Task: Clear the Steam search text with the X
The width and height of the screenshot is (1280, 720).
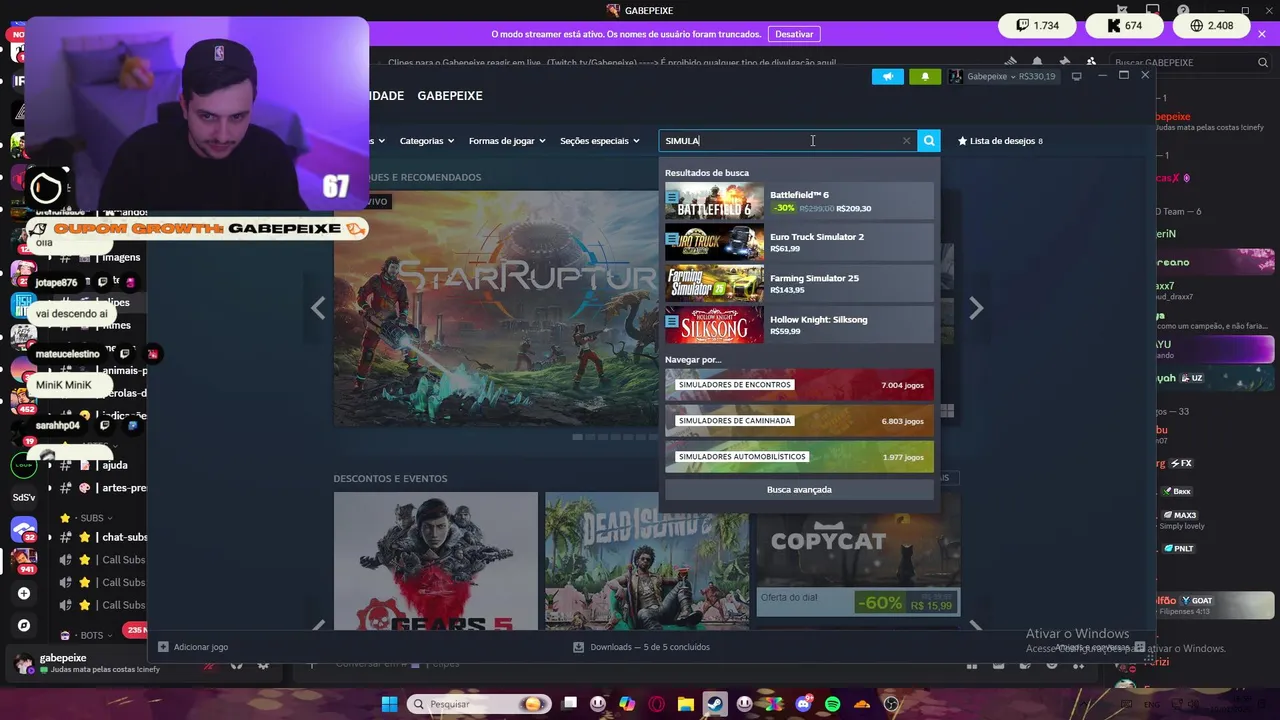Action: (906, 141)
